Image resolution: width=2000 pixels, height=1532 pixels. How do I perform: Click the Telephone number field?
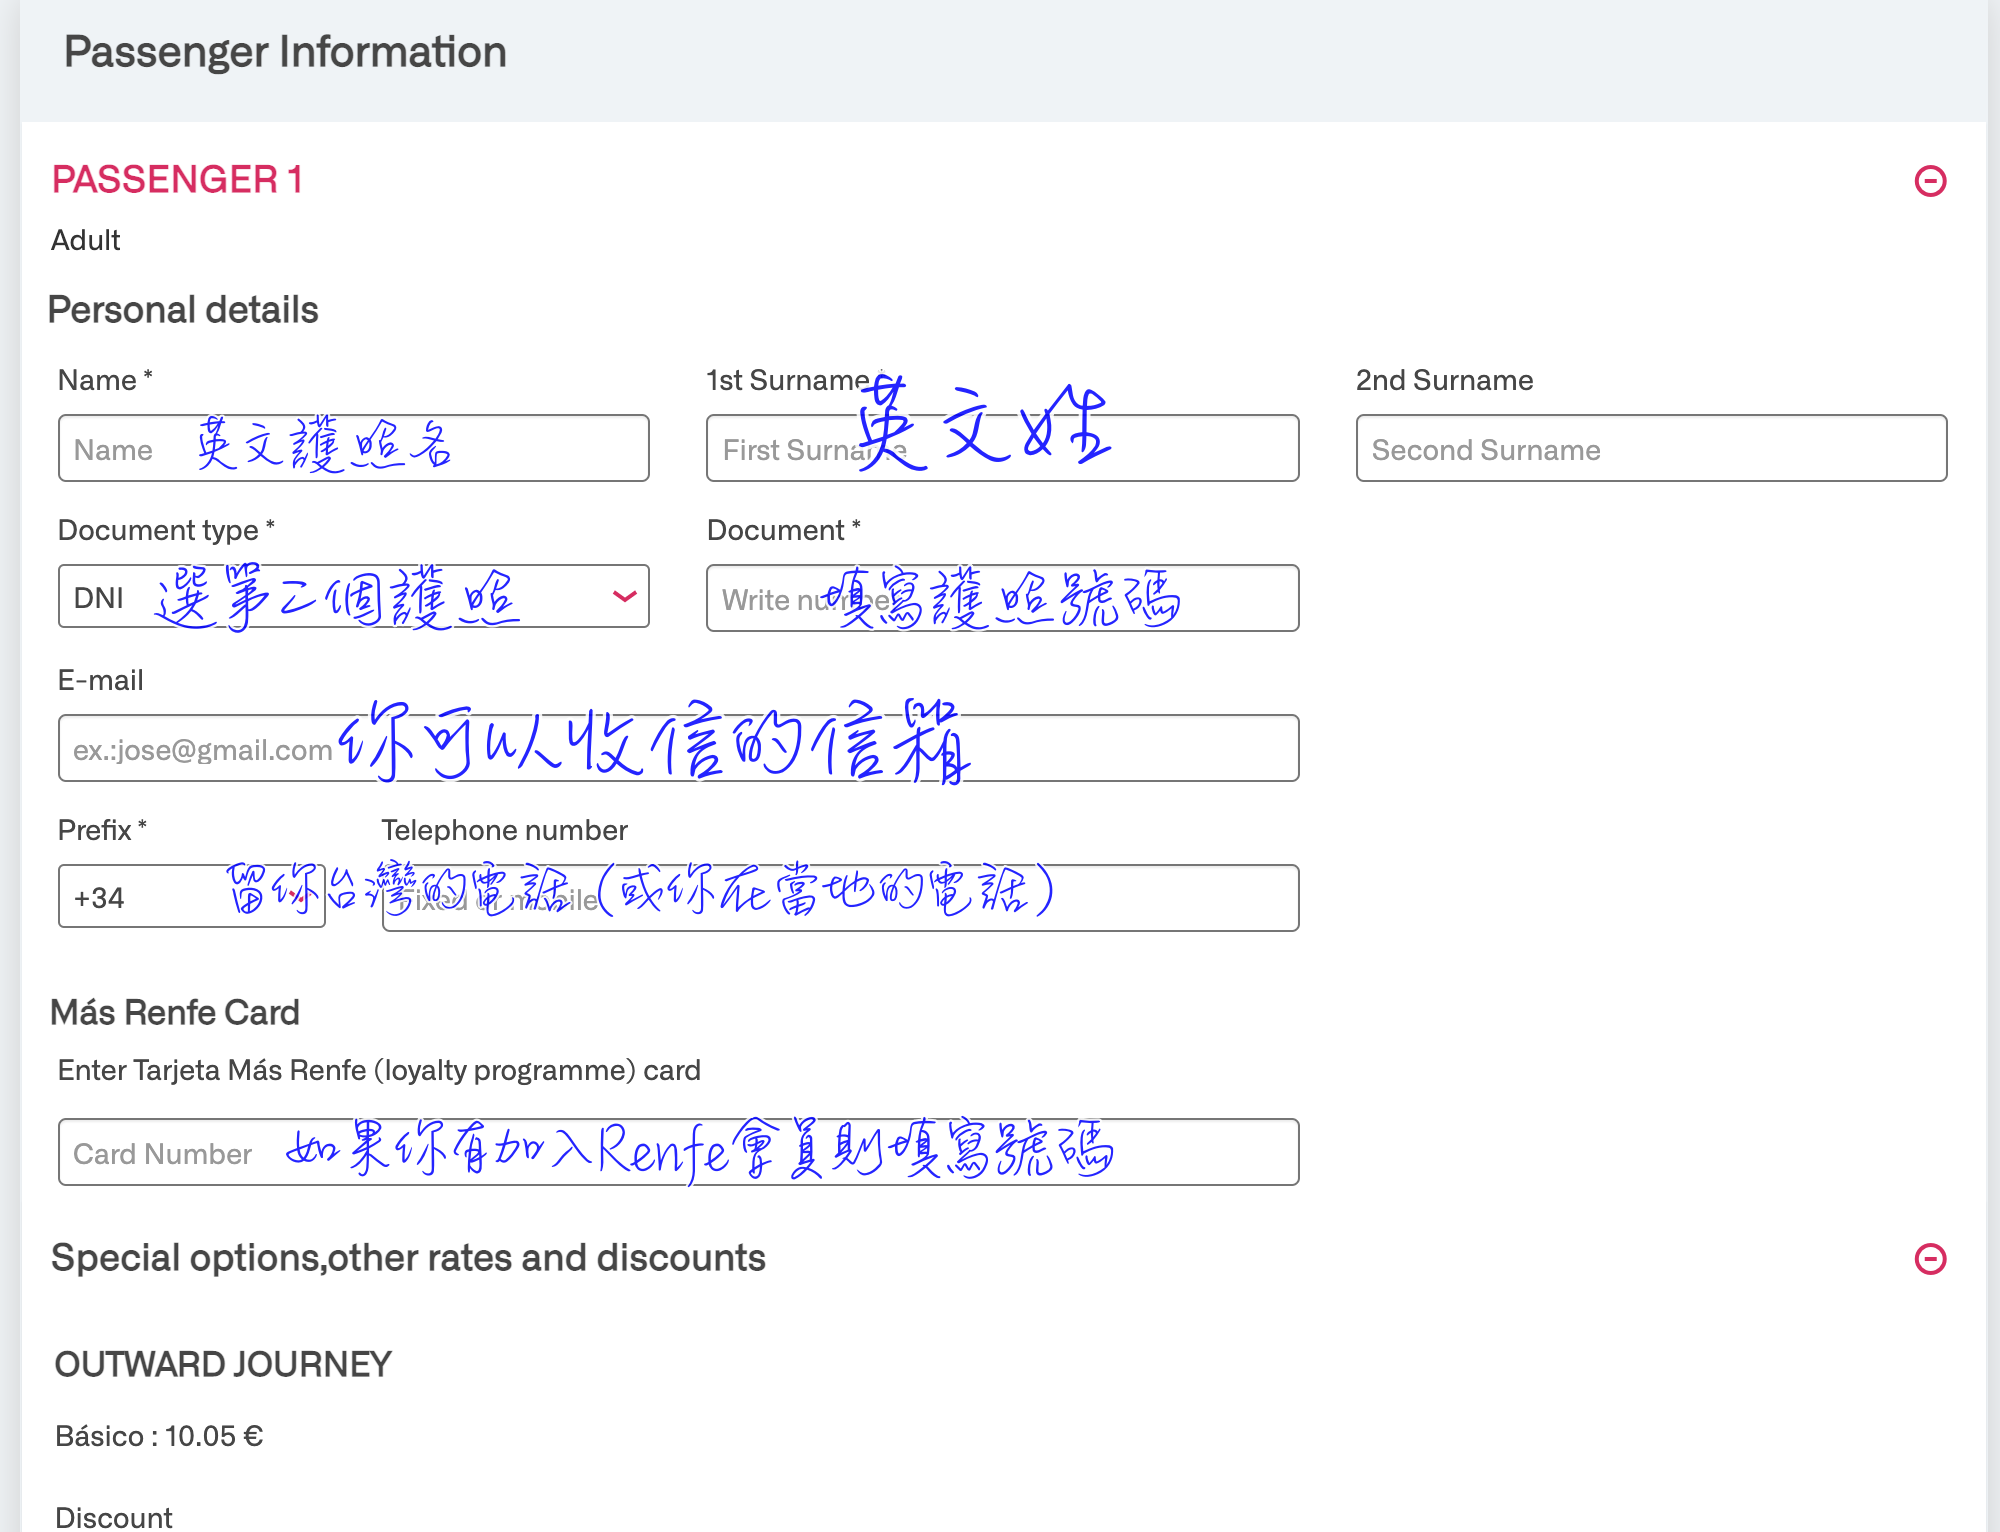pos(840,898)
